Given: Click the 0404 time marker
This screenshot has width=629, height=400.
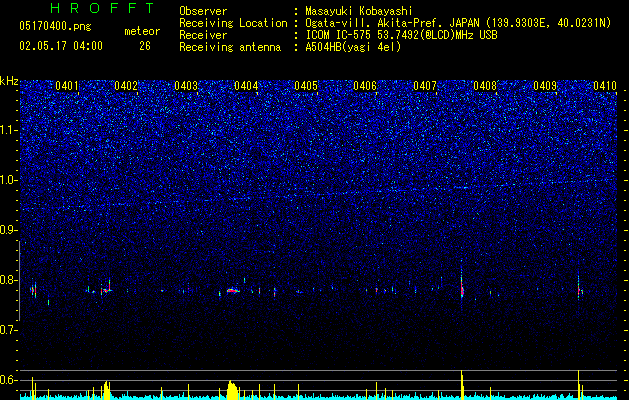Looking at the screenshot, I should (x=246, y=86).
